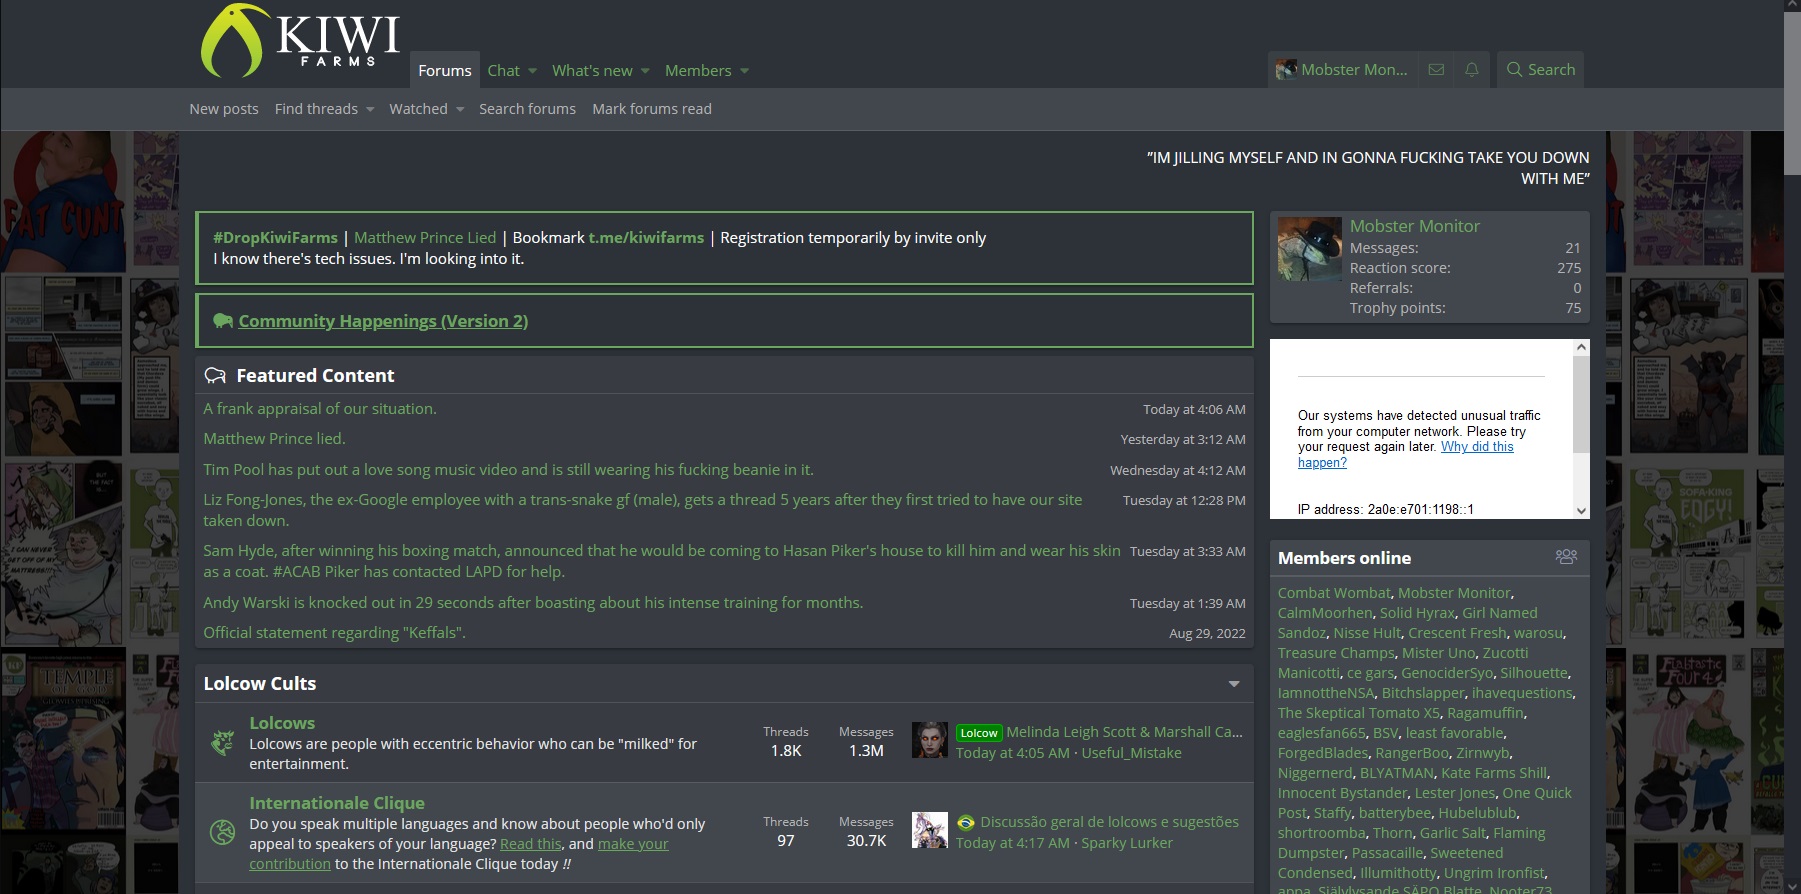
Task: Open Members online heading
Action: pos(1344,558)
